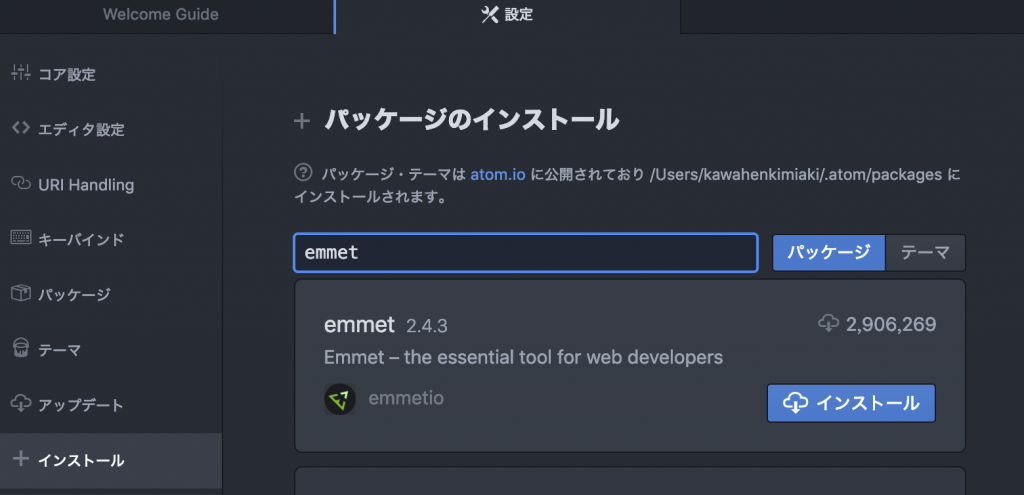1024x495 pixels.
Task: Click the Emmet description text
Action: (x=523, y=358)
